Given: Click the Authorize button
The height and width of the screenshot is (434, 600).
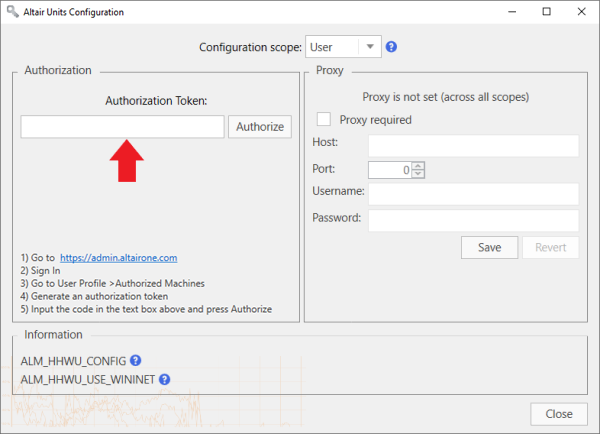Looking at the screenshot, I should [x=260, y=127].
